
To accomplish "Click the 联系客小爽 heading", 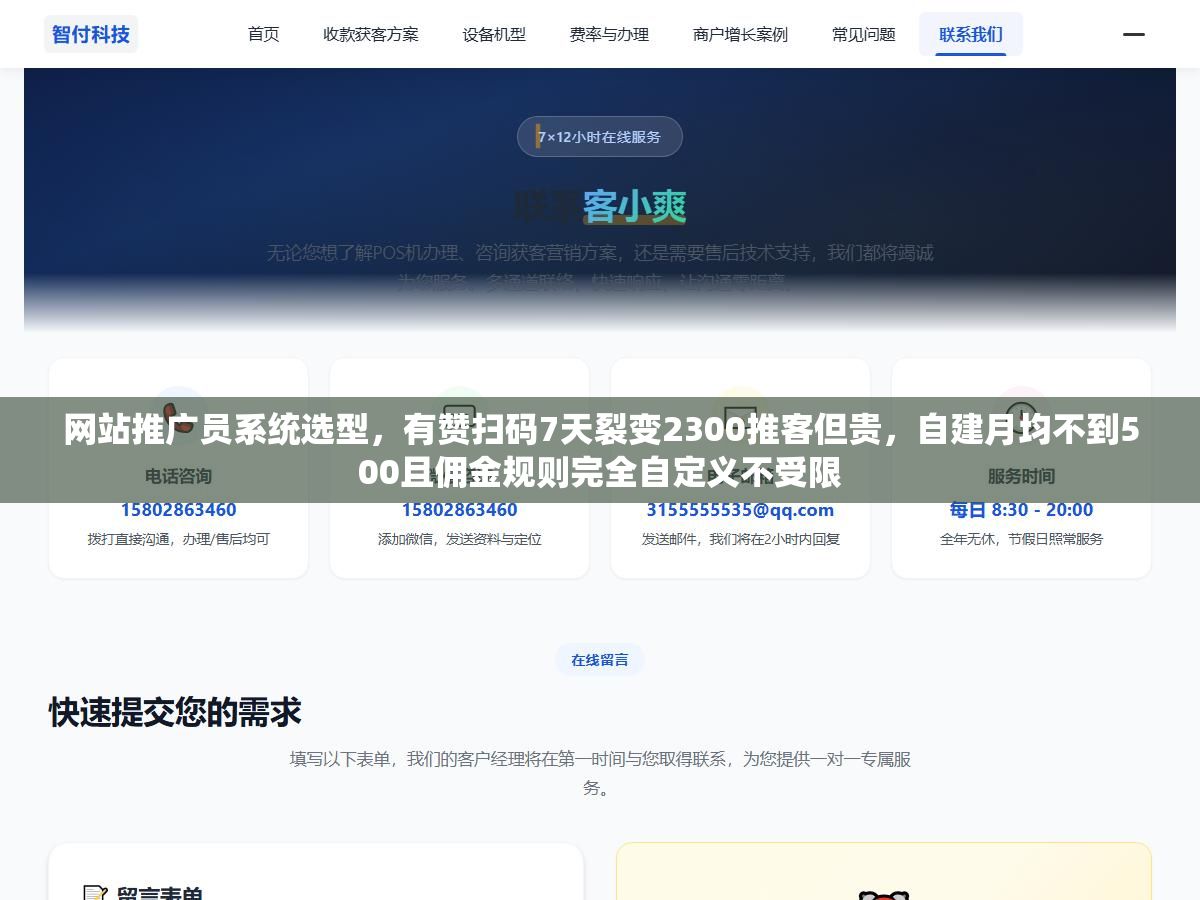I will coord(600,206).
